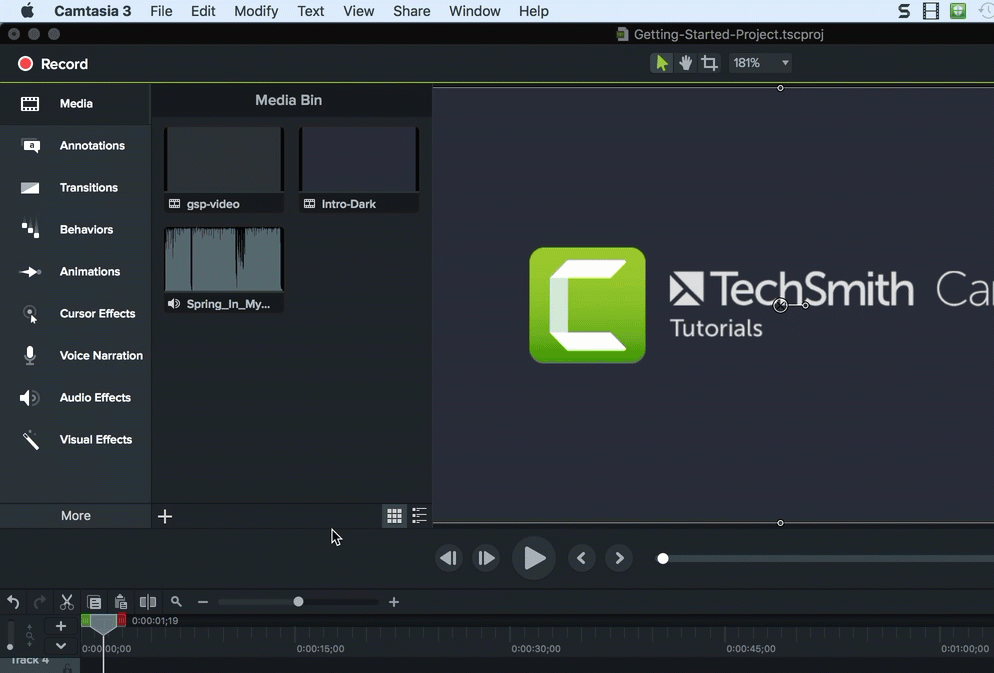This screenshot has height=673, width=994.
Task: Click the track height slider knob
Action: [10, 647]
